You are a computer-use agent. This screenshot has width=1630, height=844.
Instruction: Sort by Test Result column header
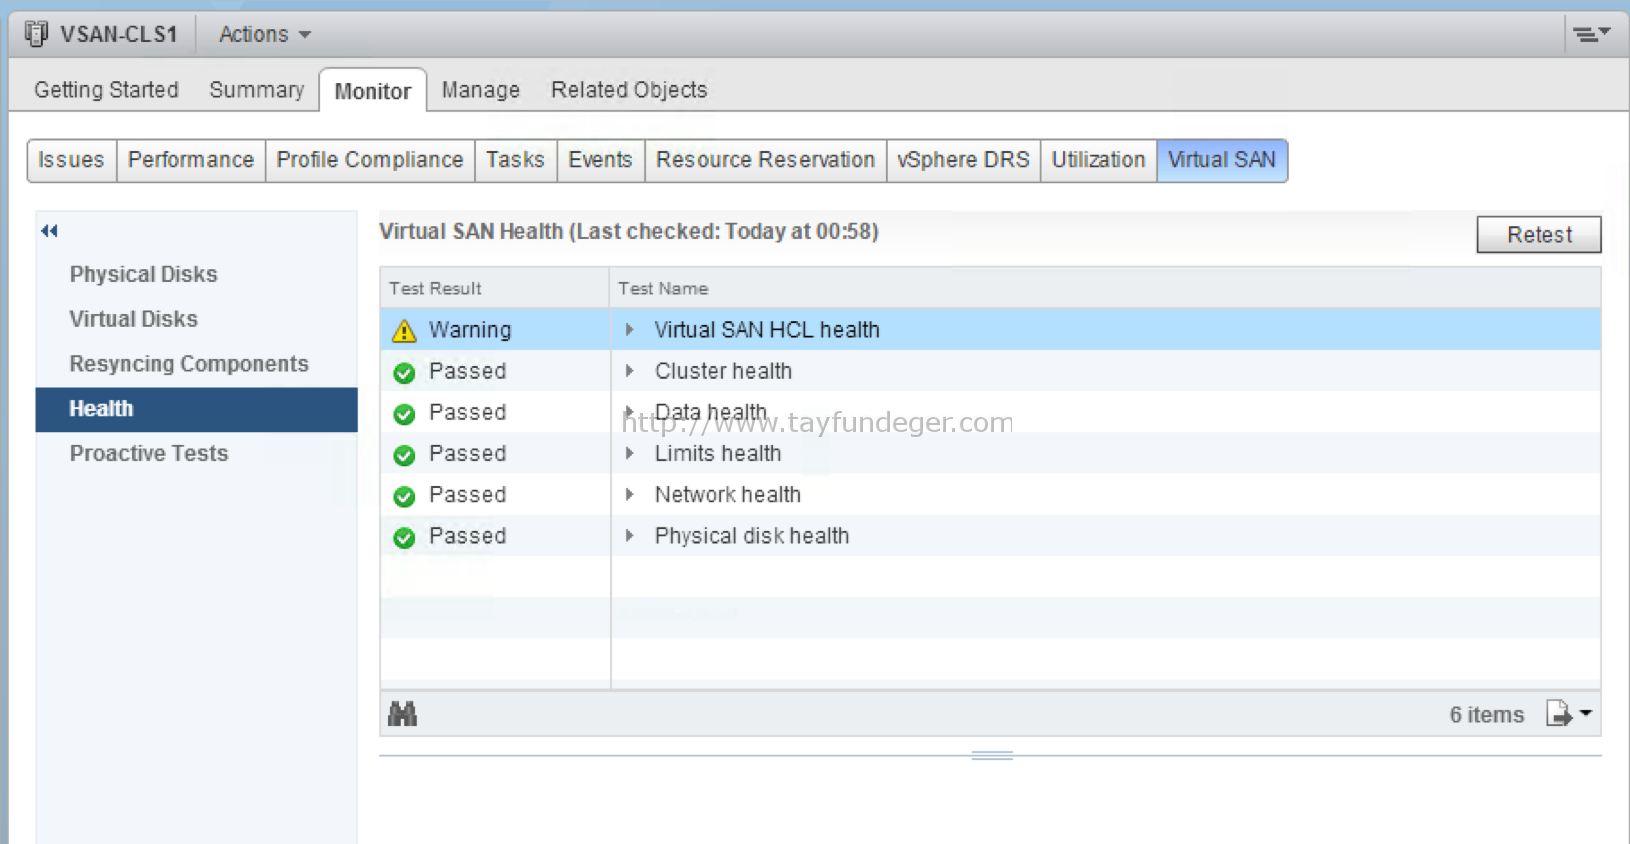pos(495,288)
